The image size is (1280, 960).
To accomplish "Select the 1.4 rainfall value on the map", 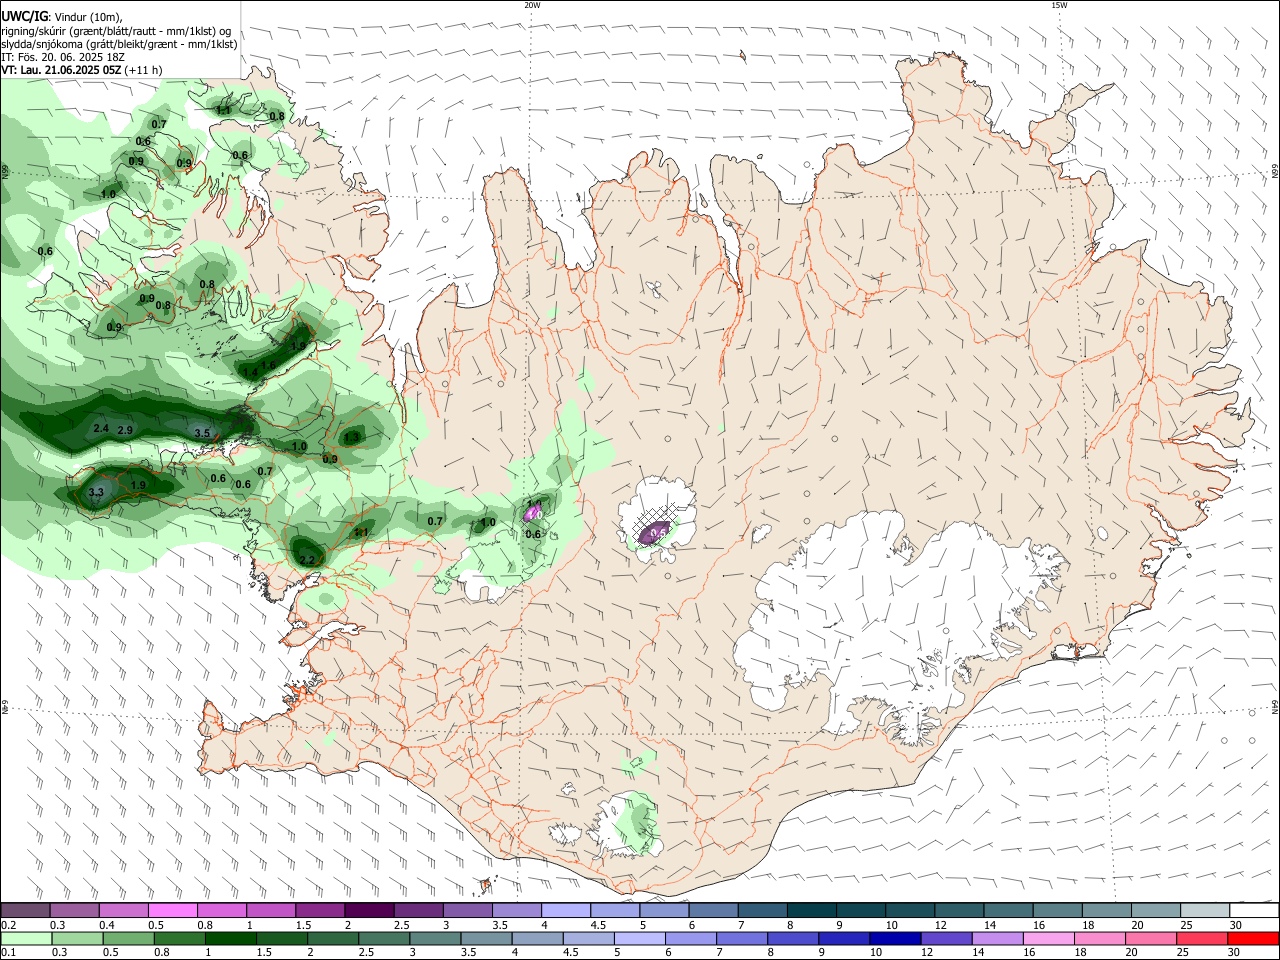I will click(250, 372).
